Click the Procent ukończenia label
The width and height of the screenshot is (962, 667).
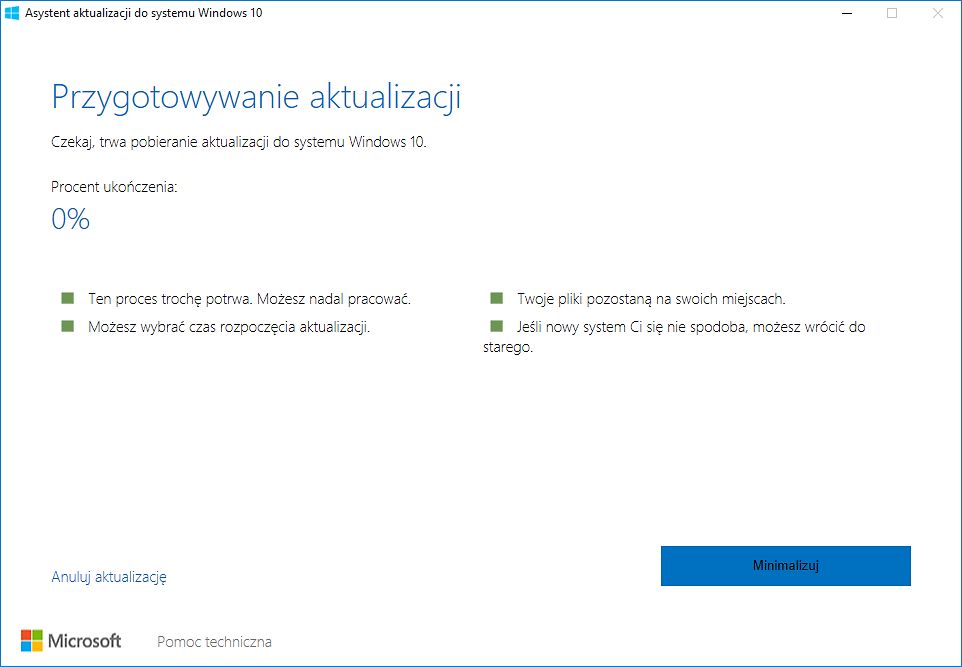tap(114, 187)
